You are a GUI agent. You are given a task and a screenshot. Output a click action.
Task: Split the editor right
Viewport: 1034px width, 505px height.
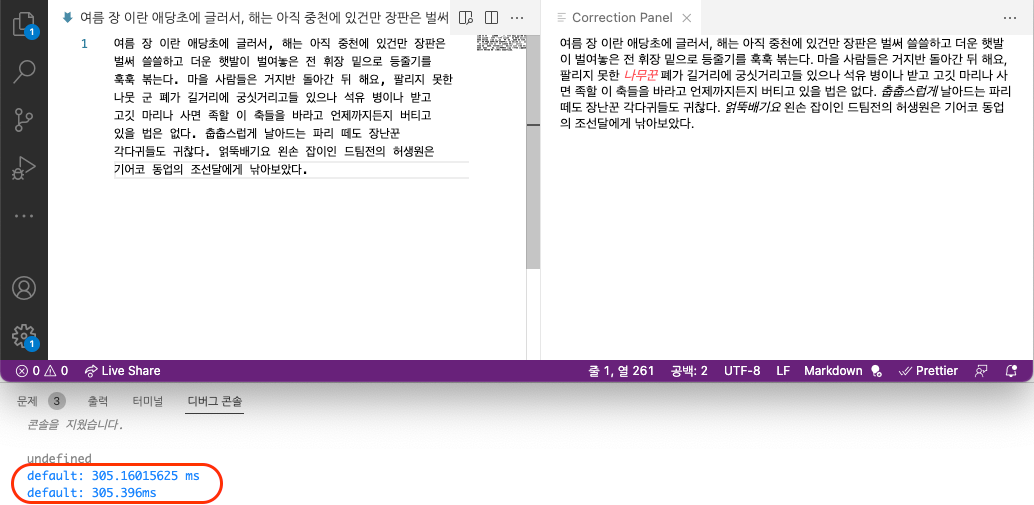click(x=491, y=18)
